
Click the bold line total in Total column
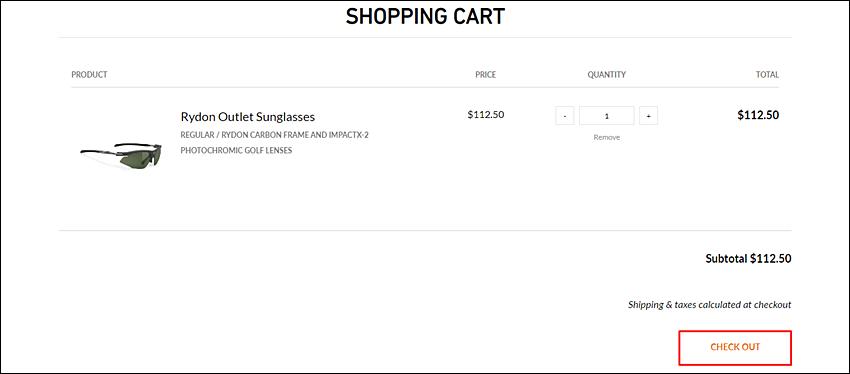(758, 115)
